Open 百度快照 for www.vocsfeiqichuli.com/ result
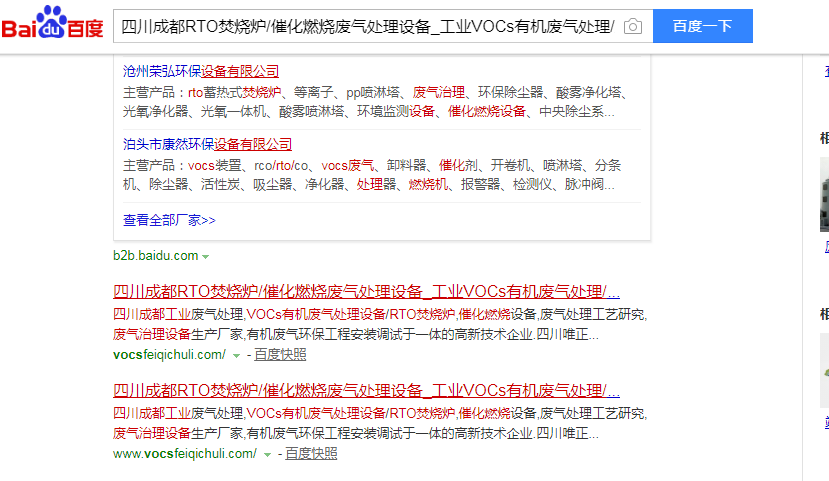The image size is (829, 481). click(x=311, y=453)
